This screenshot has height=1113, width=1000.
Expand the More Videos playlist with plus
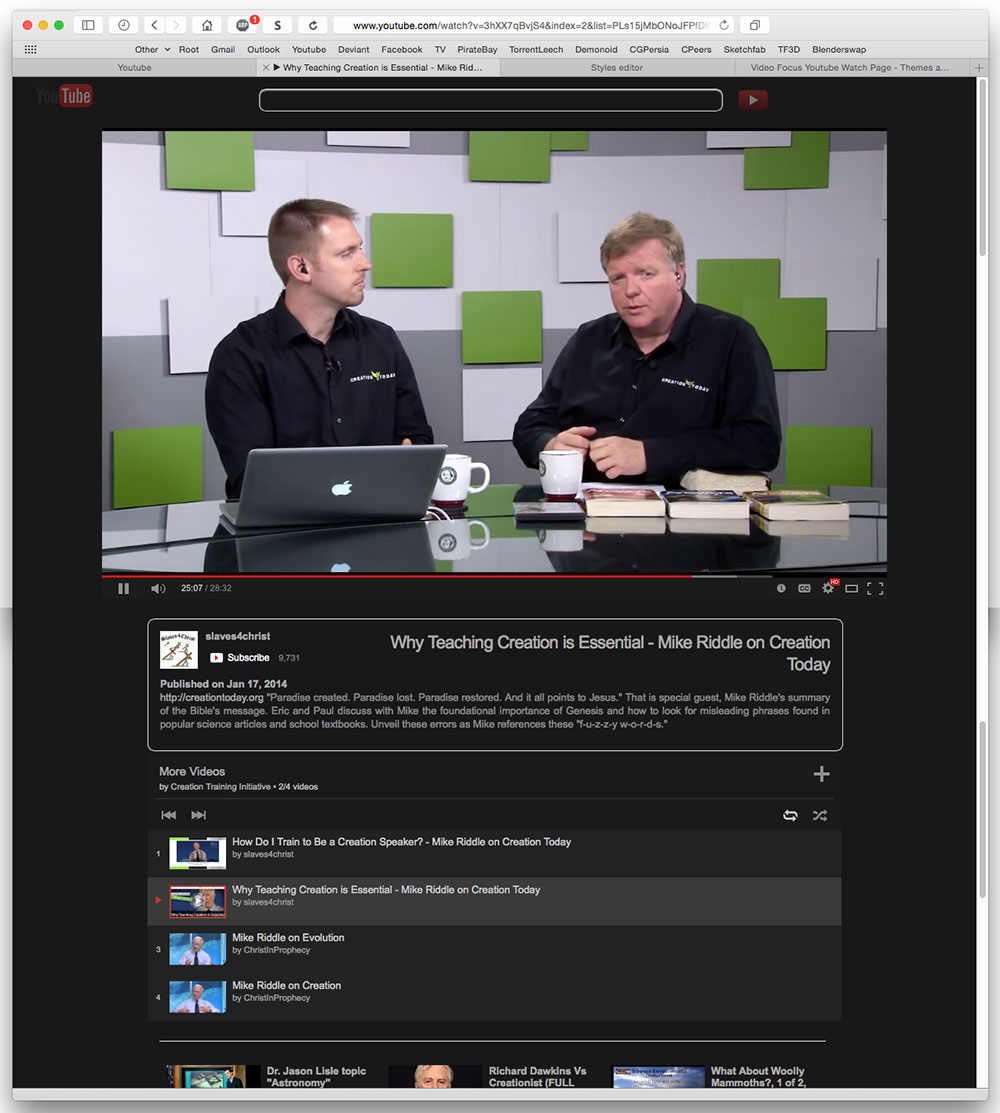click(821, 773)
